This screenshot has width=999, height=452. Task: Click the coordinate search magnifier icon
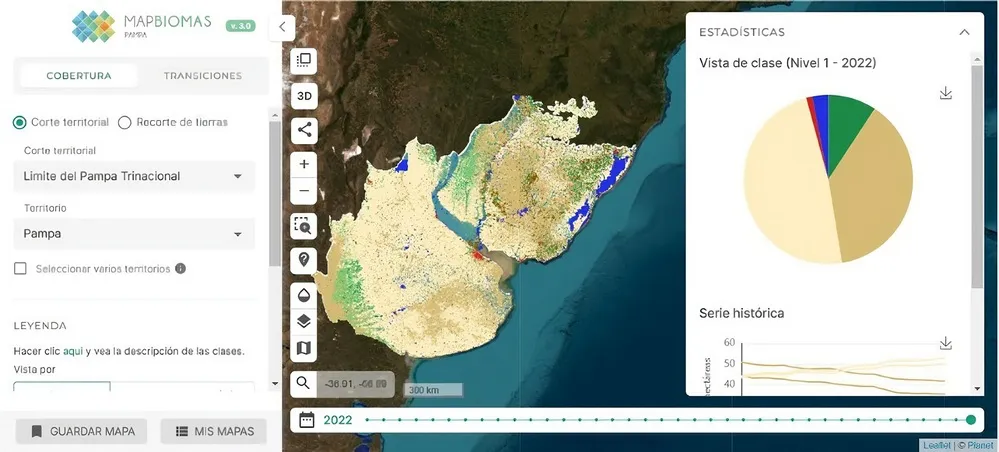pyautogui.click(x=304, y=383)
